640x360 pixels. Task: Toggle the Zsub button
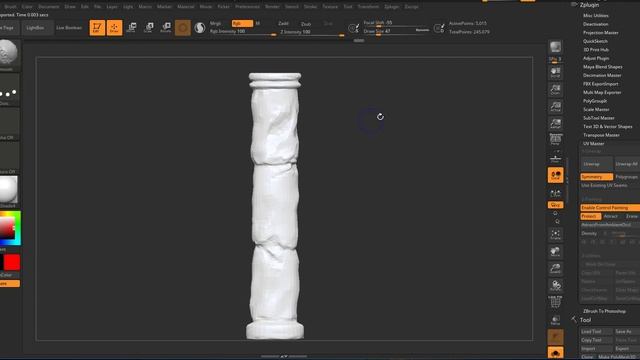tap(306, 24)
